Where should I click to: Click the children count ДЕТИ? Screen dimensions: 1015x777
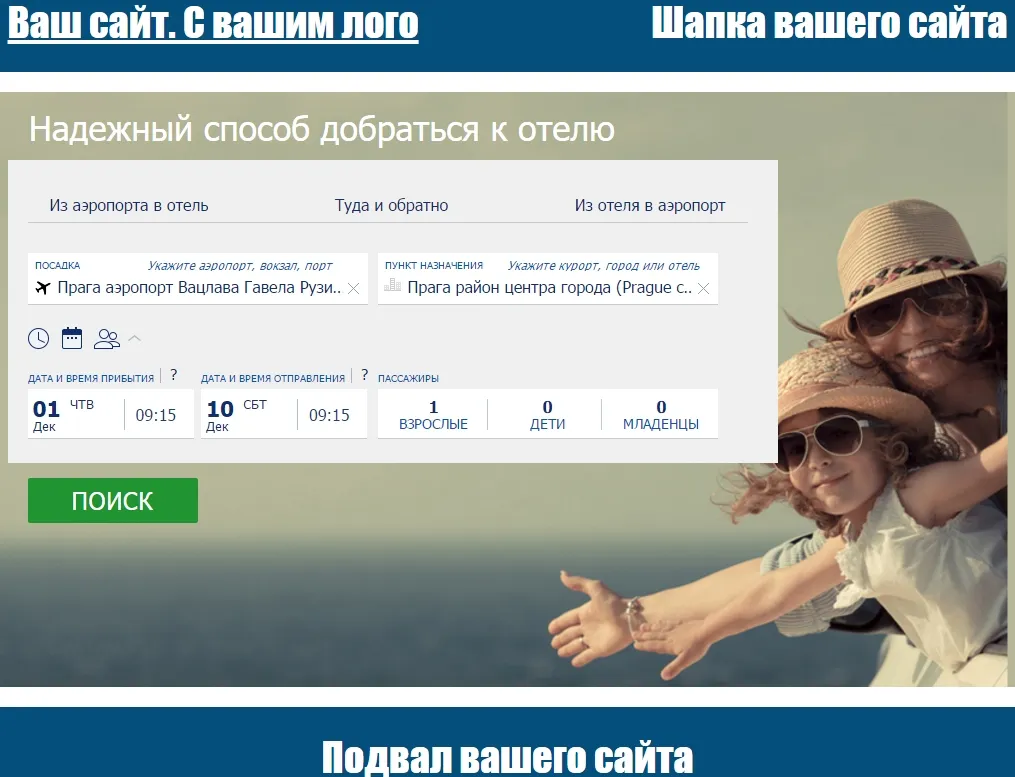(547, 414)
